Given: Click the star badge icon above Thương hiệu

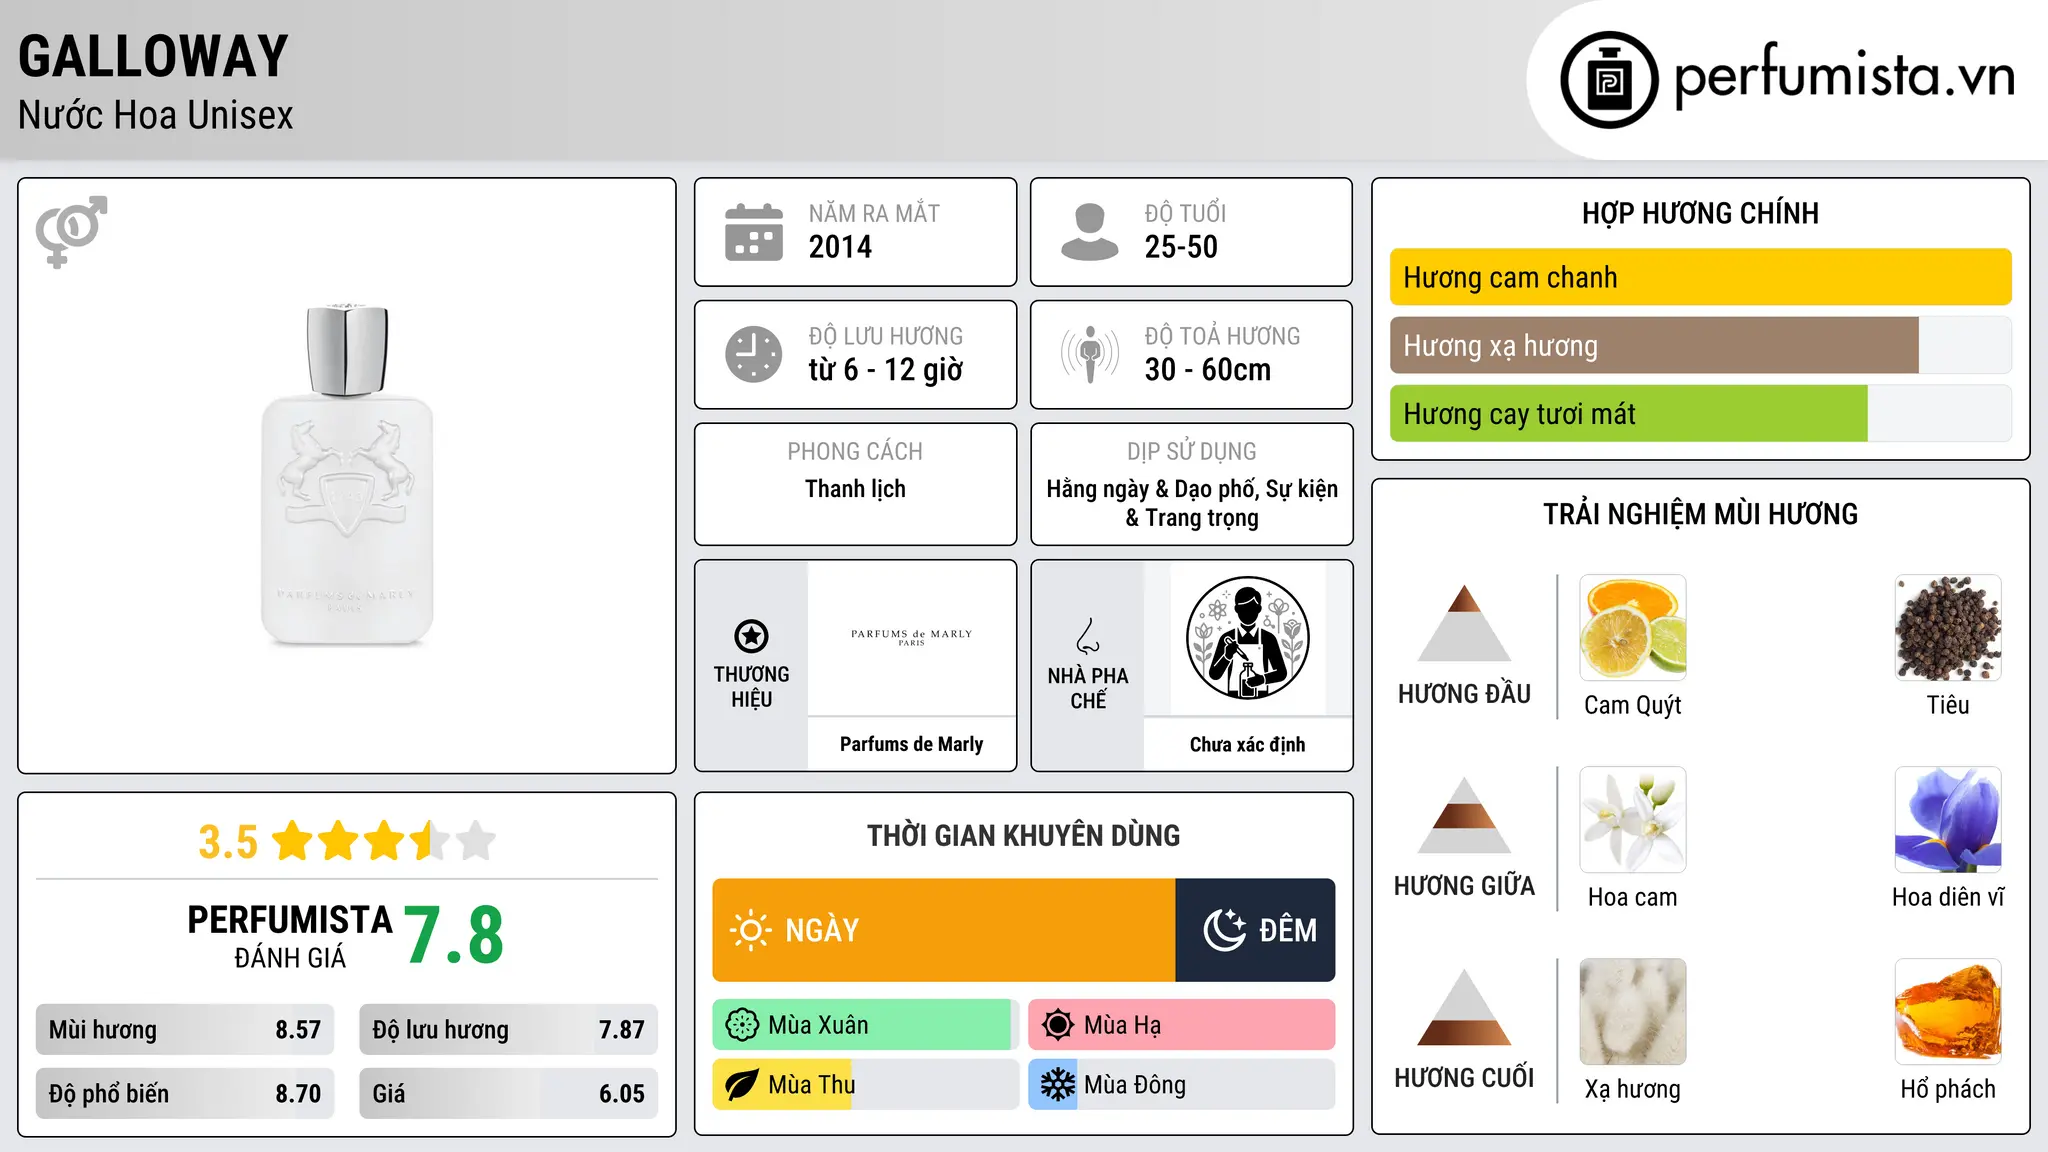Looking at the screenshot, I should tap(751, 636).
